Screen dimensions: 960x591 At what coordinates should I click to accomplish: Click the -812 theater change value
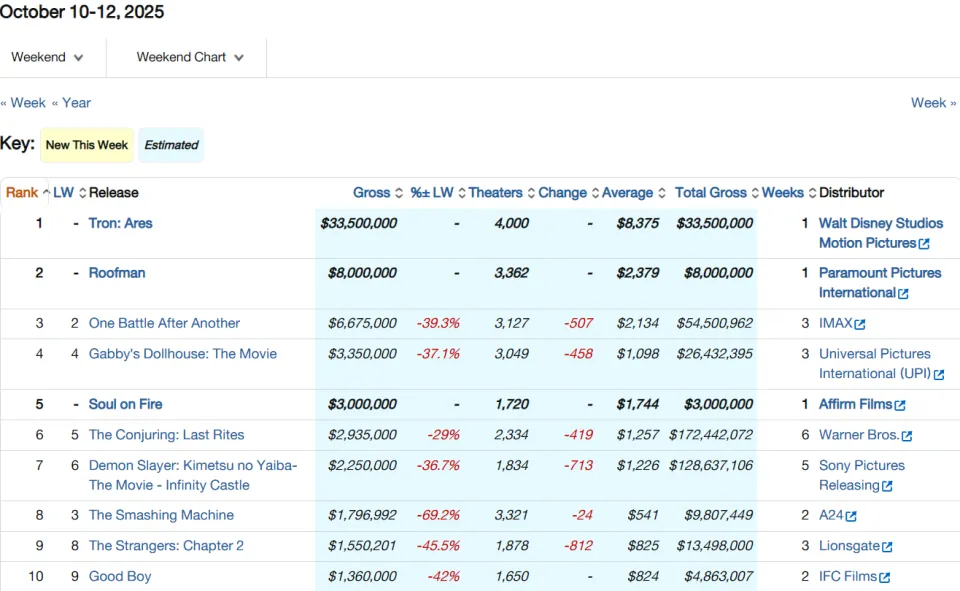tap(578, 546)
